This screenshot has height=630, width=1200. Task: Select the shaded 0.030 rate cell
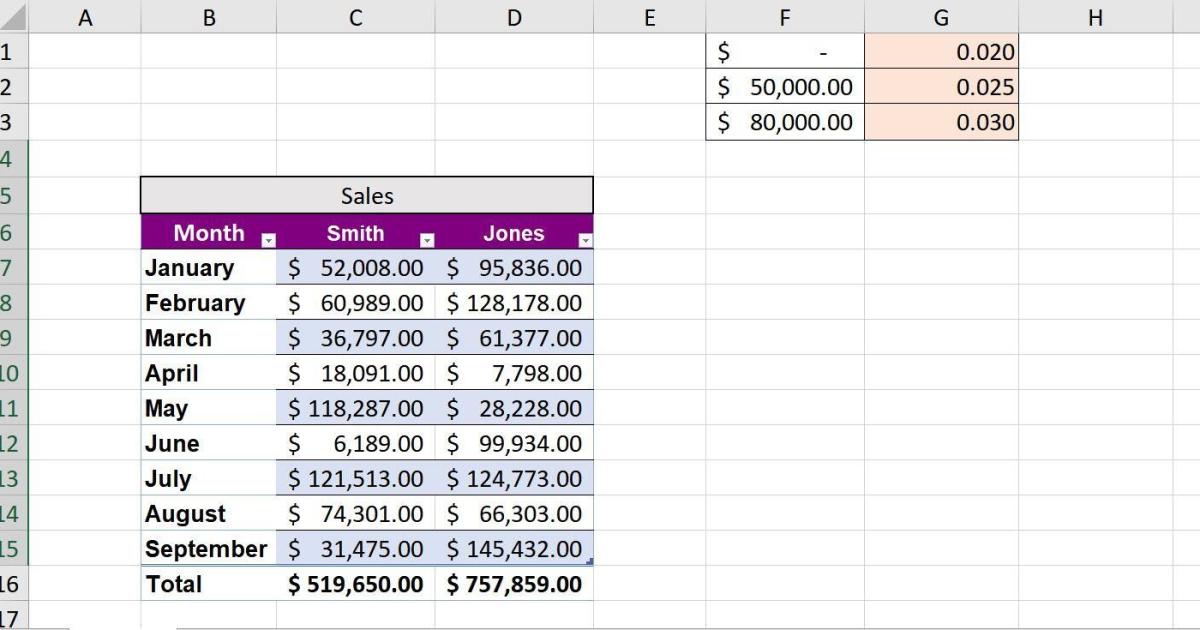[x=940, y=122]
